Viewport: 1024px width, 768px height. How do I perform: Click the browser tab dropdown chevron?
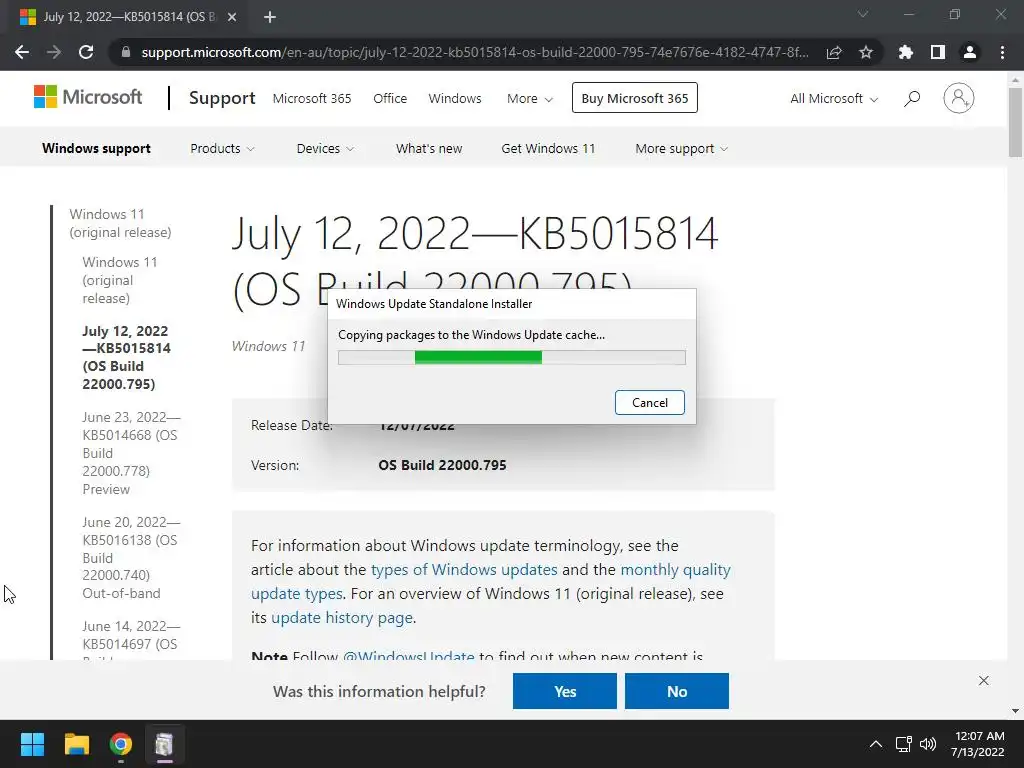pyautogui.click(x=863, y=14)
